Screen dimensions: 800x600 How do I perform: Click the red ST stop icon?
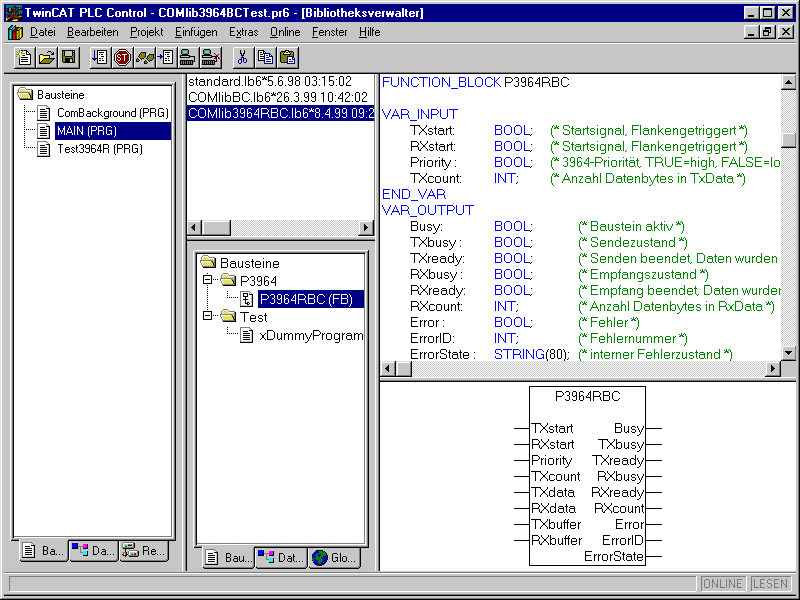[122, 57]
